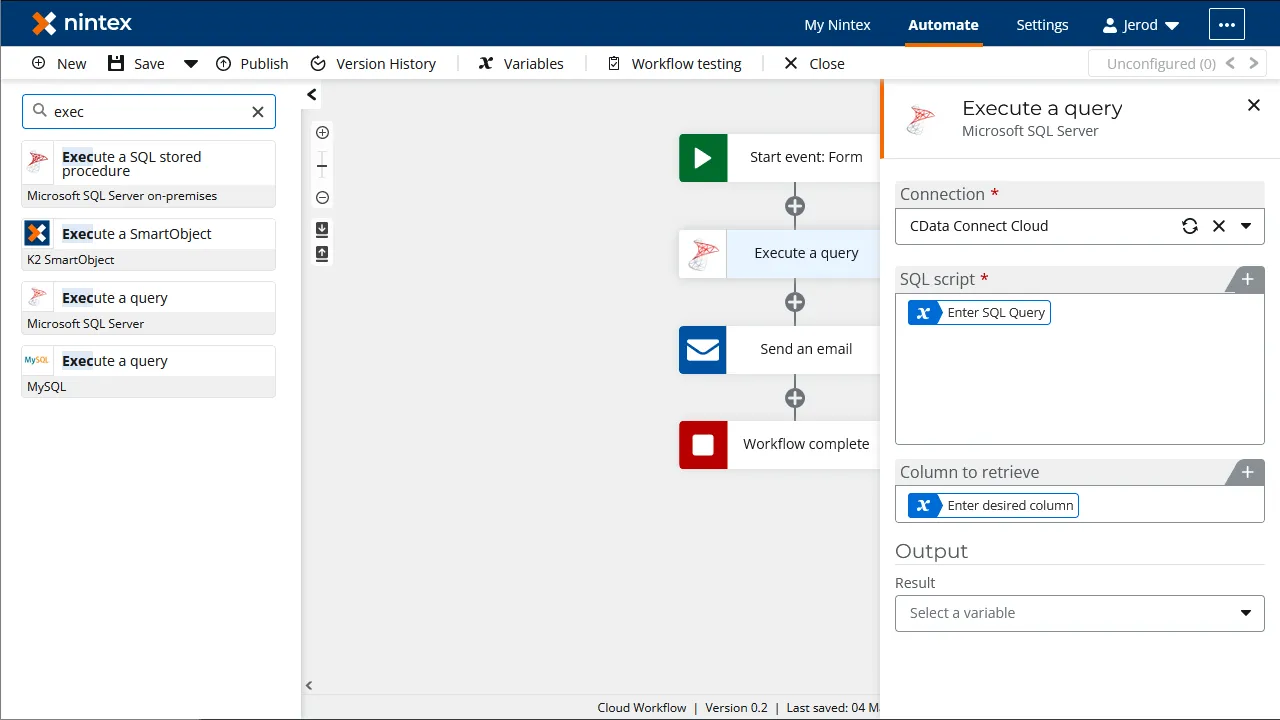Switch to the Automate section

943,24
